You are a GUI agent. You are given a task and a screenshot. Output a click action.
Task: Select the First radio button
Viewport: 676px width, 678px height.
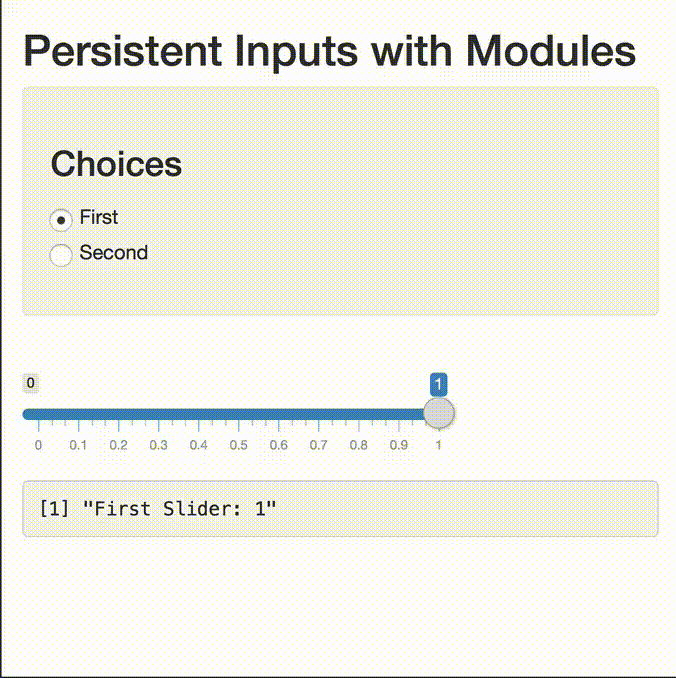click(61, 220)
